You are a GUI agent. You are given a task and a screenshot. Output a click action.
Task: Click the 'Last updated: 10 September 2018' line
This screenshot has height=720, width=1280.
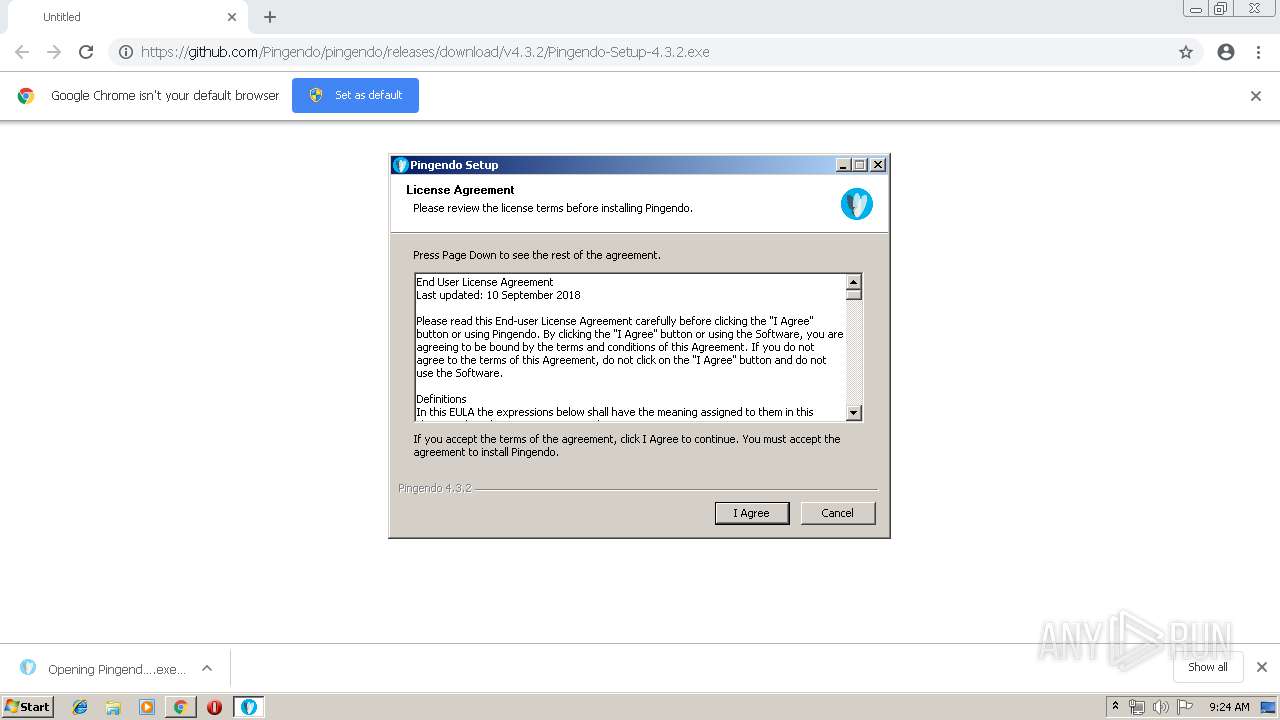(498, 295)
